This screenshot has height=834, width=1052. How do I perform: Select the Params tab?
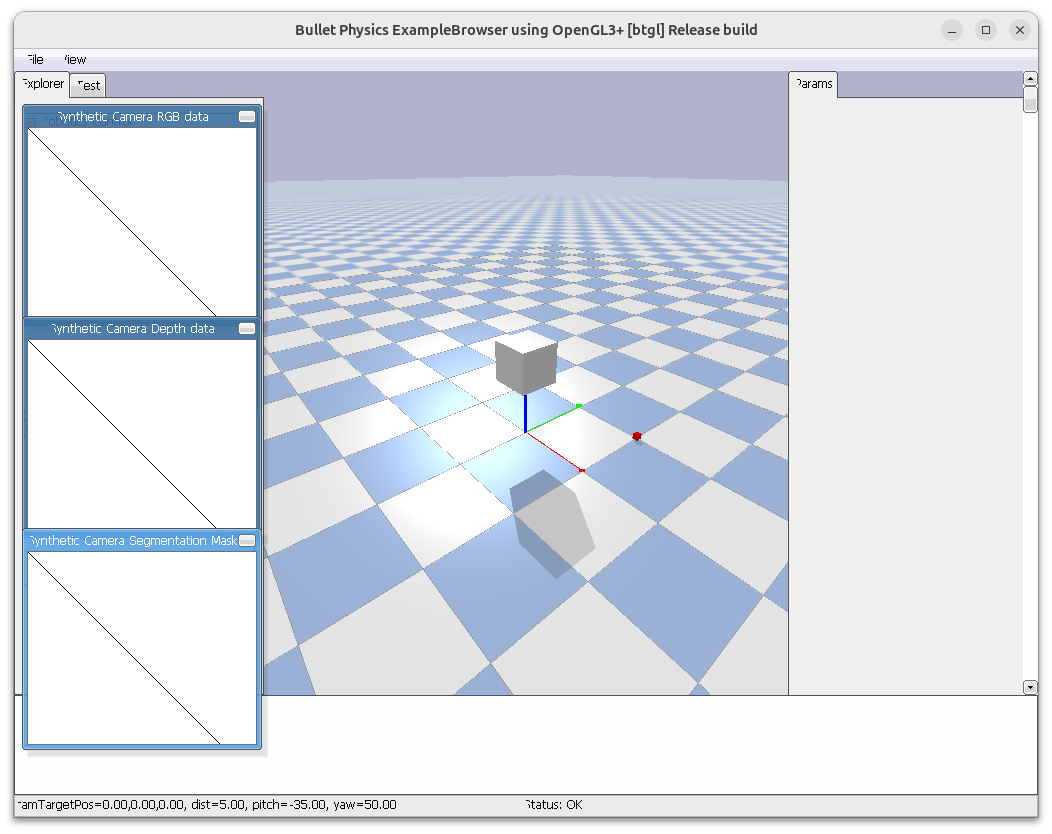pyautogui.click(x=814, y=84)
